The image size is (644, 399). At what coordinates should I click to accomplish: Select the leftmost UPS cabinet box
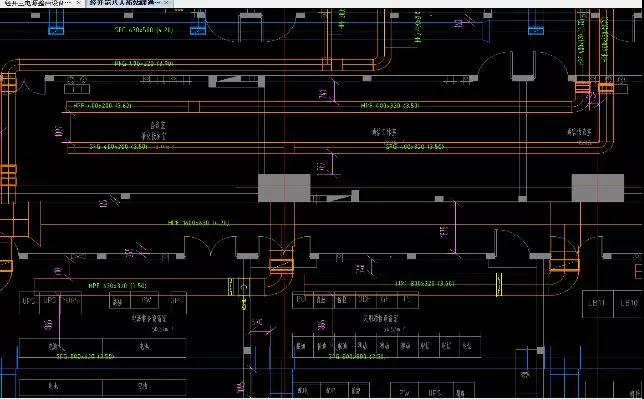29,301
